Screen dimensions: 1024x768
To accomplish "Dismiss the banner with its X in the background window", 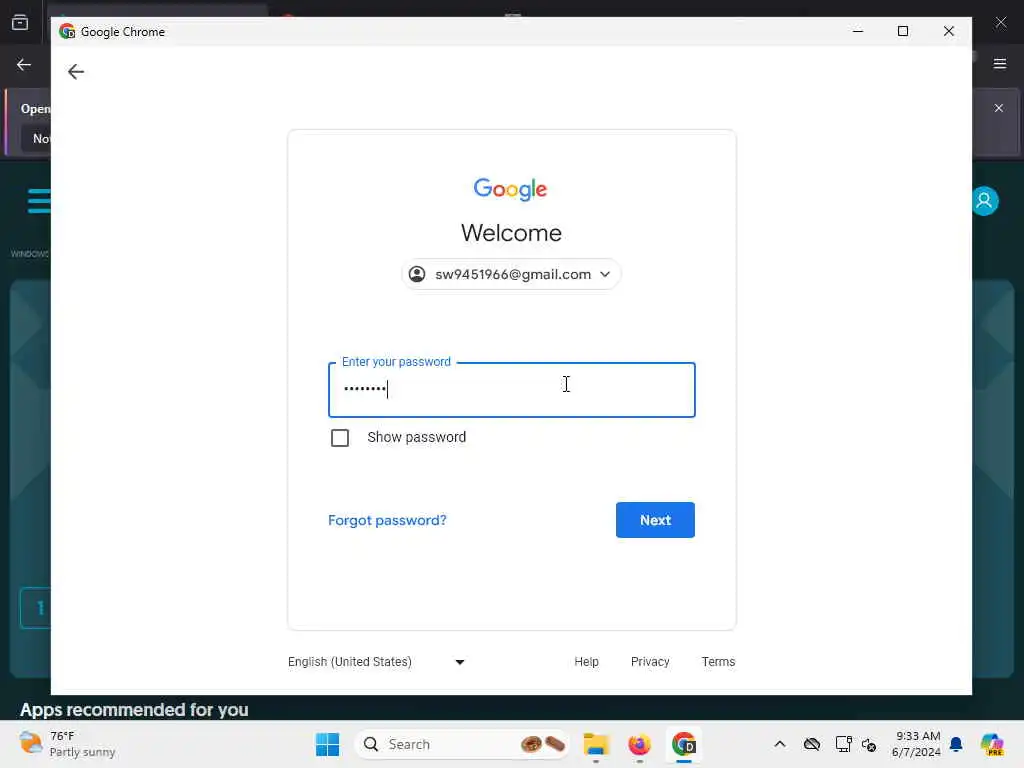I will click(x=999, y=108).
